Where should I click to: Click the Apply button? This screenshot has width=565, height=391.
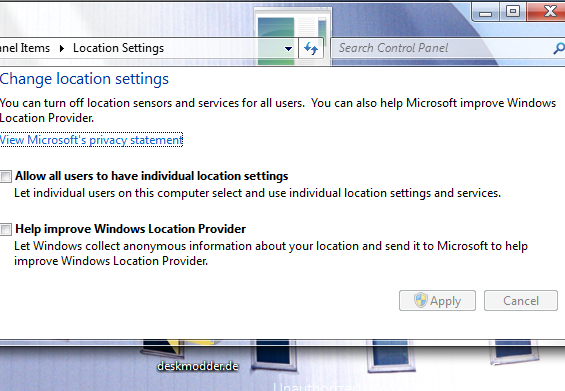click(437, 301)
